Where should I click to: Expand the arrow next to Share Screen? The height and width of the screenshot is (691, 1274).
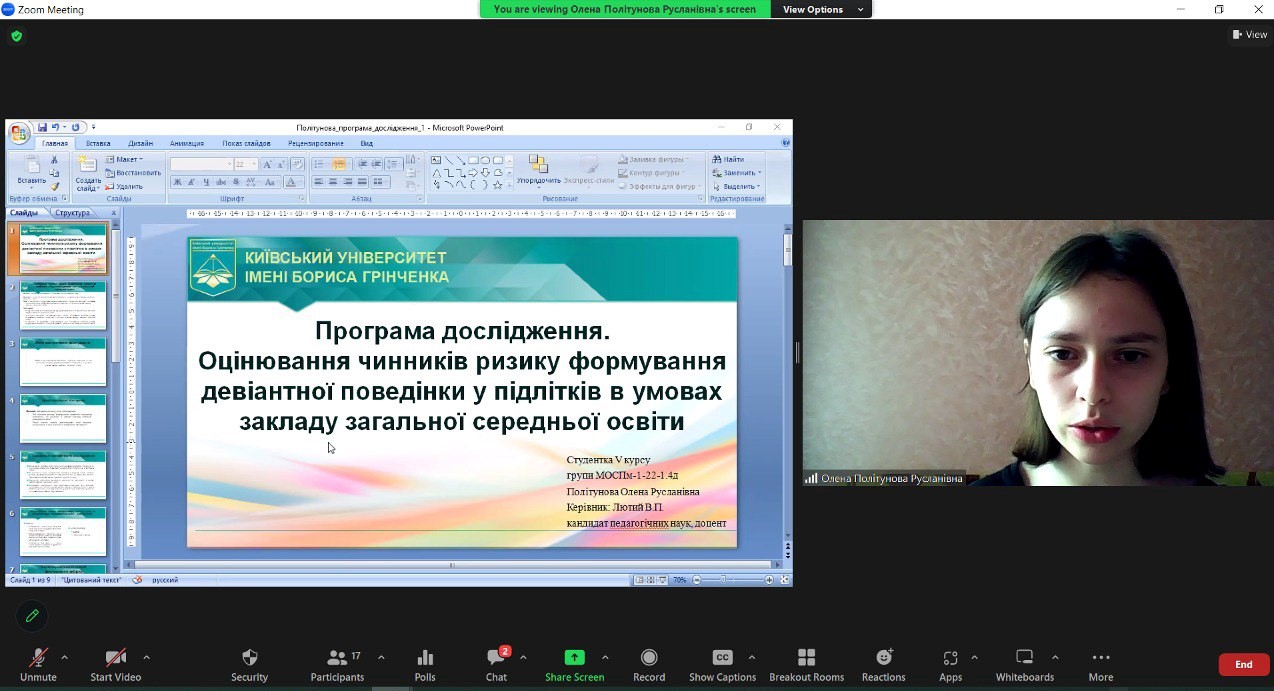pos(605,657)
